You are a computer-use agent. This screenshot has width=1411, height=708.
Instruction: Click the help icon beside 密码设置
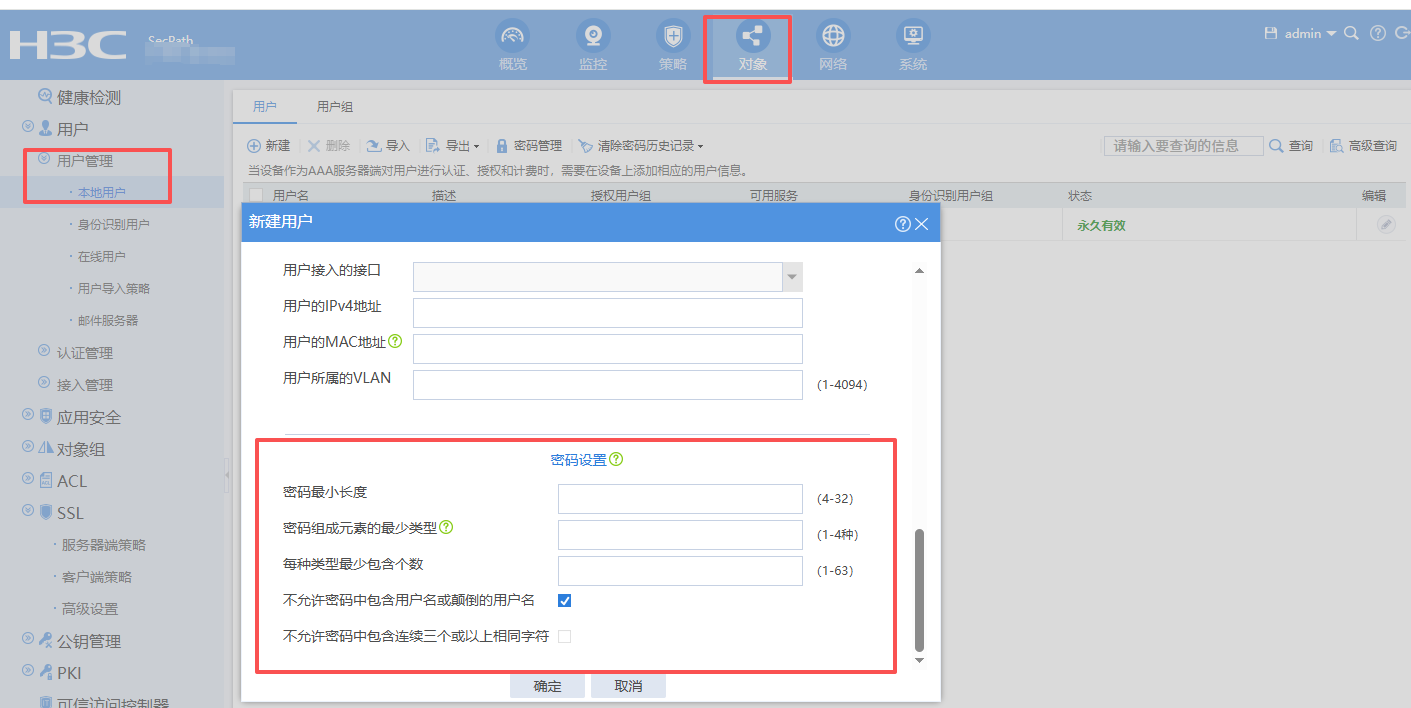(617, 460)
